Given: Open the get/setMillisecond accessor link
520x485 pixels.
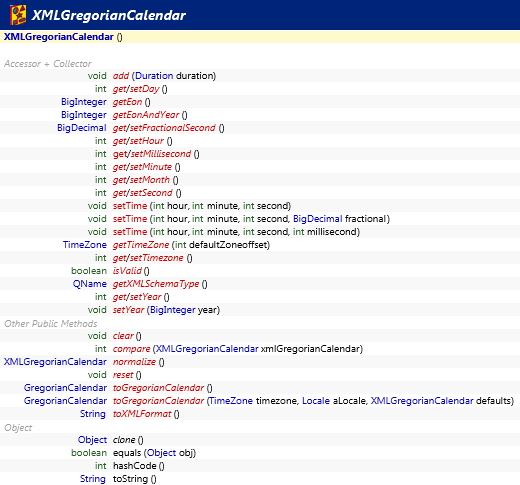Looking at the screenshot, I should [152, 154].
